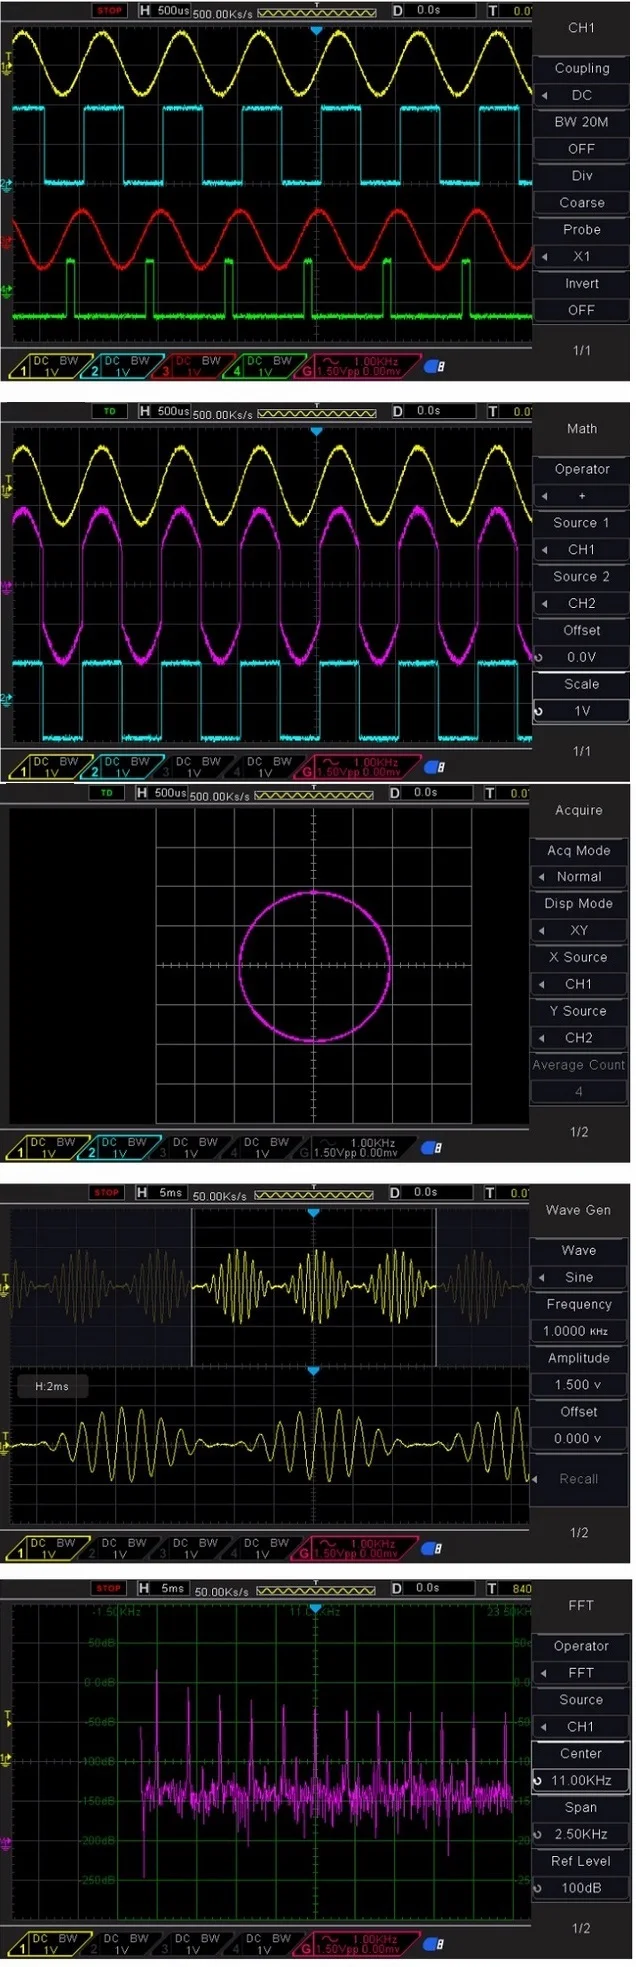This screenshot has width=636, height=1967.
Task: Toggle Div setting from Coarse
Action: [581, 202]
